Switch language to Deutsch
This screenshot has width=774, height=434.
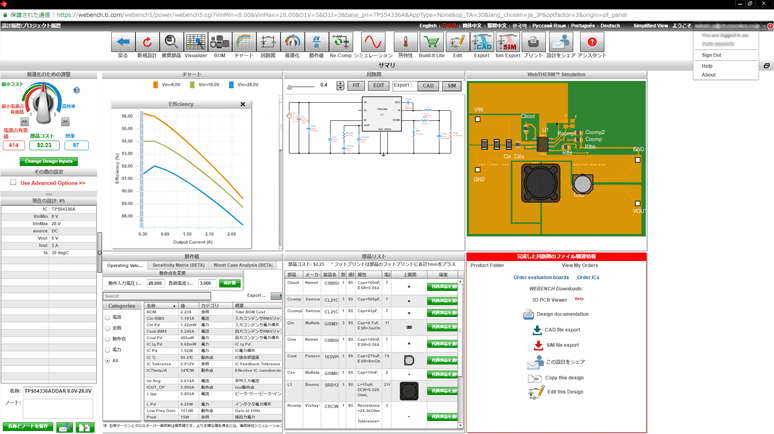point(610,26)
